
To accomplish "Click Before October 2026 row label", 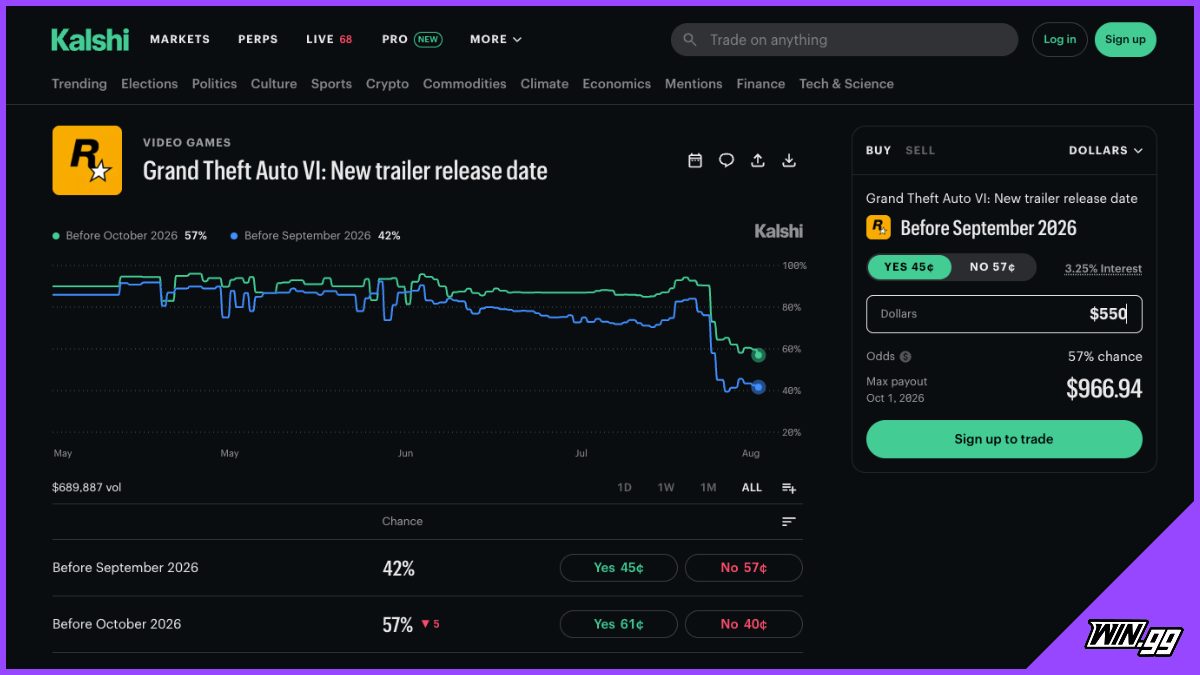I will (117, 624).
